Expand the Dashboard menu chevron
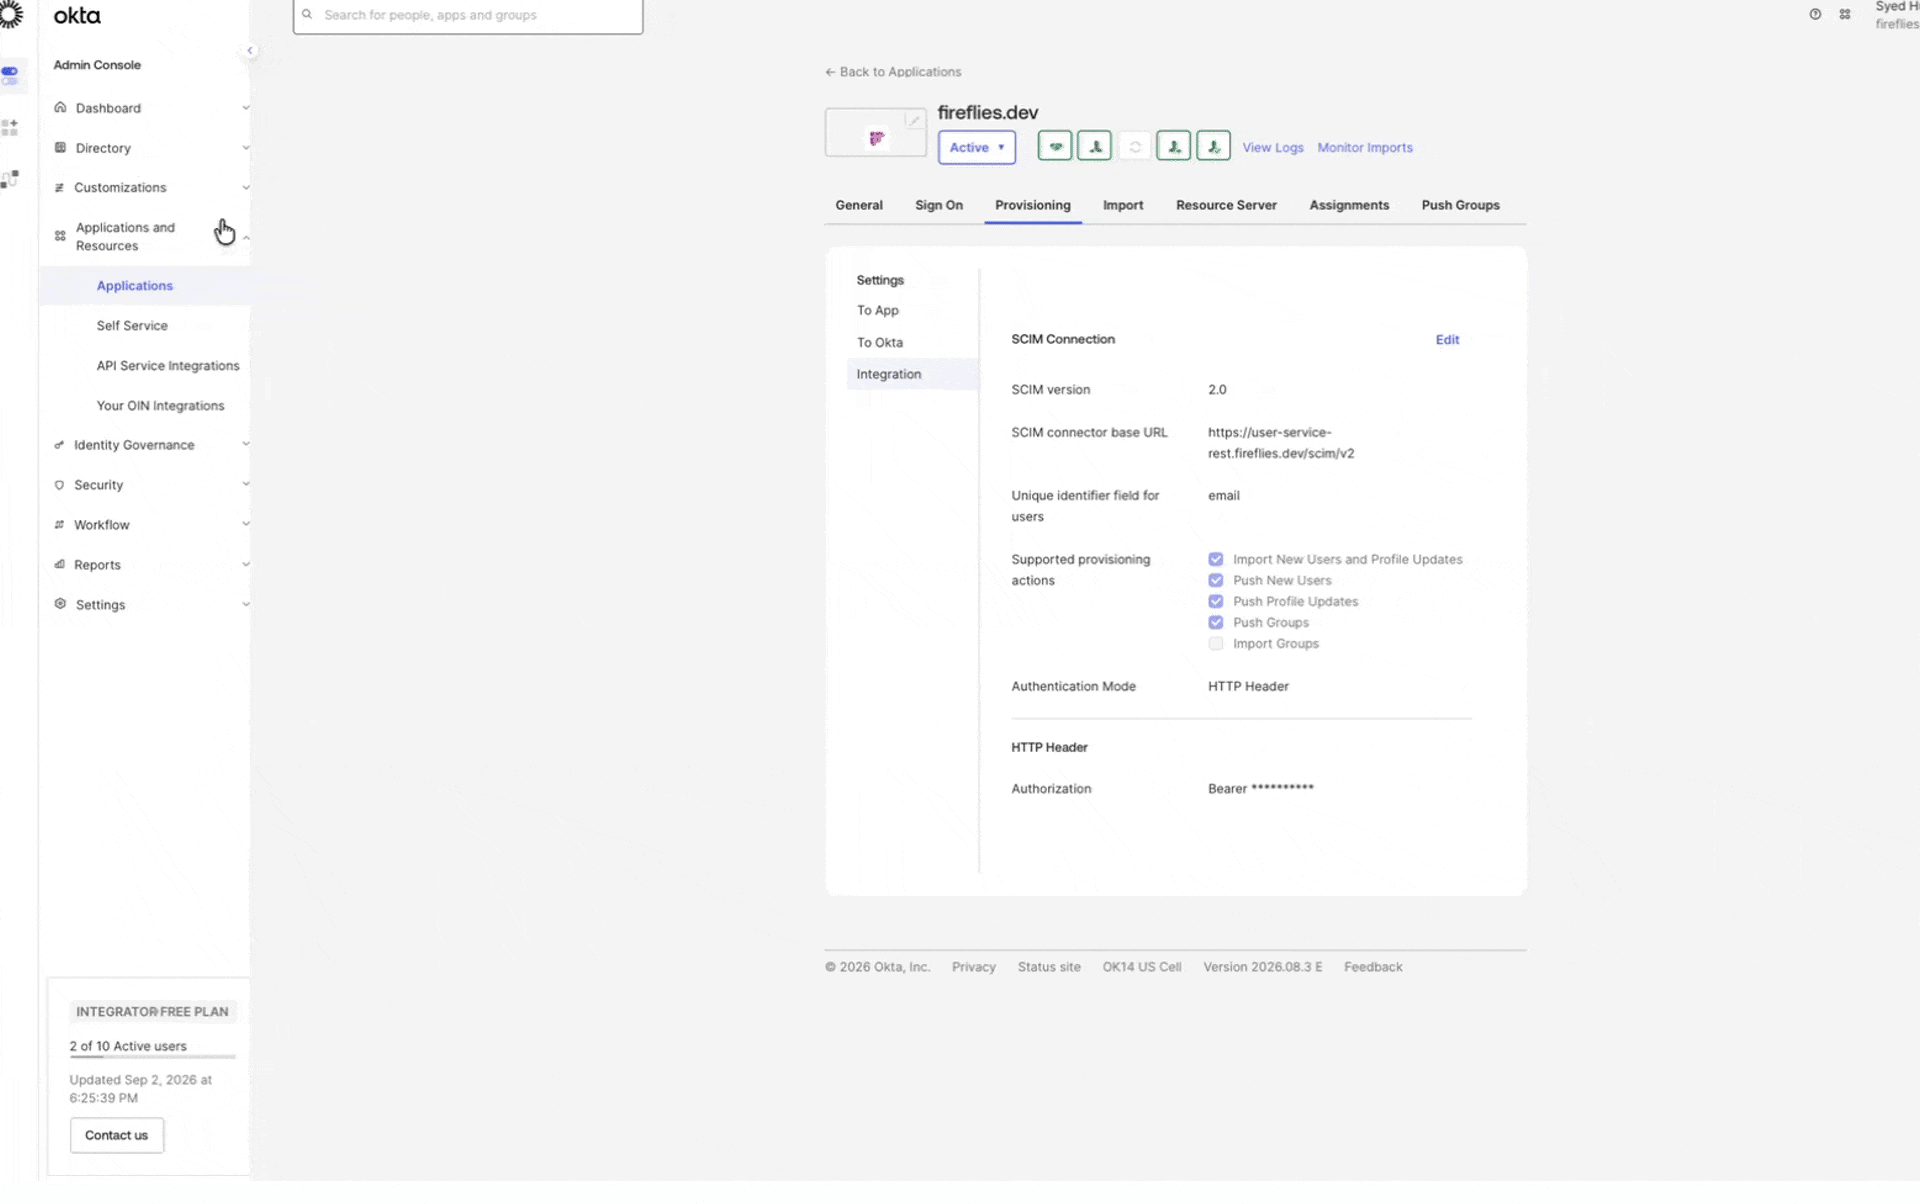This screenshot has width=1920, height=1204. coord(246,108)
